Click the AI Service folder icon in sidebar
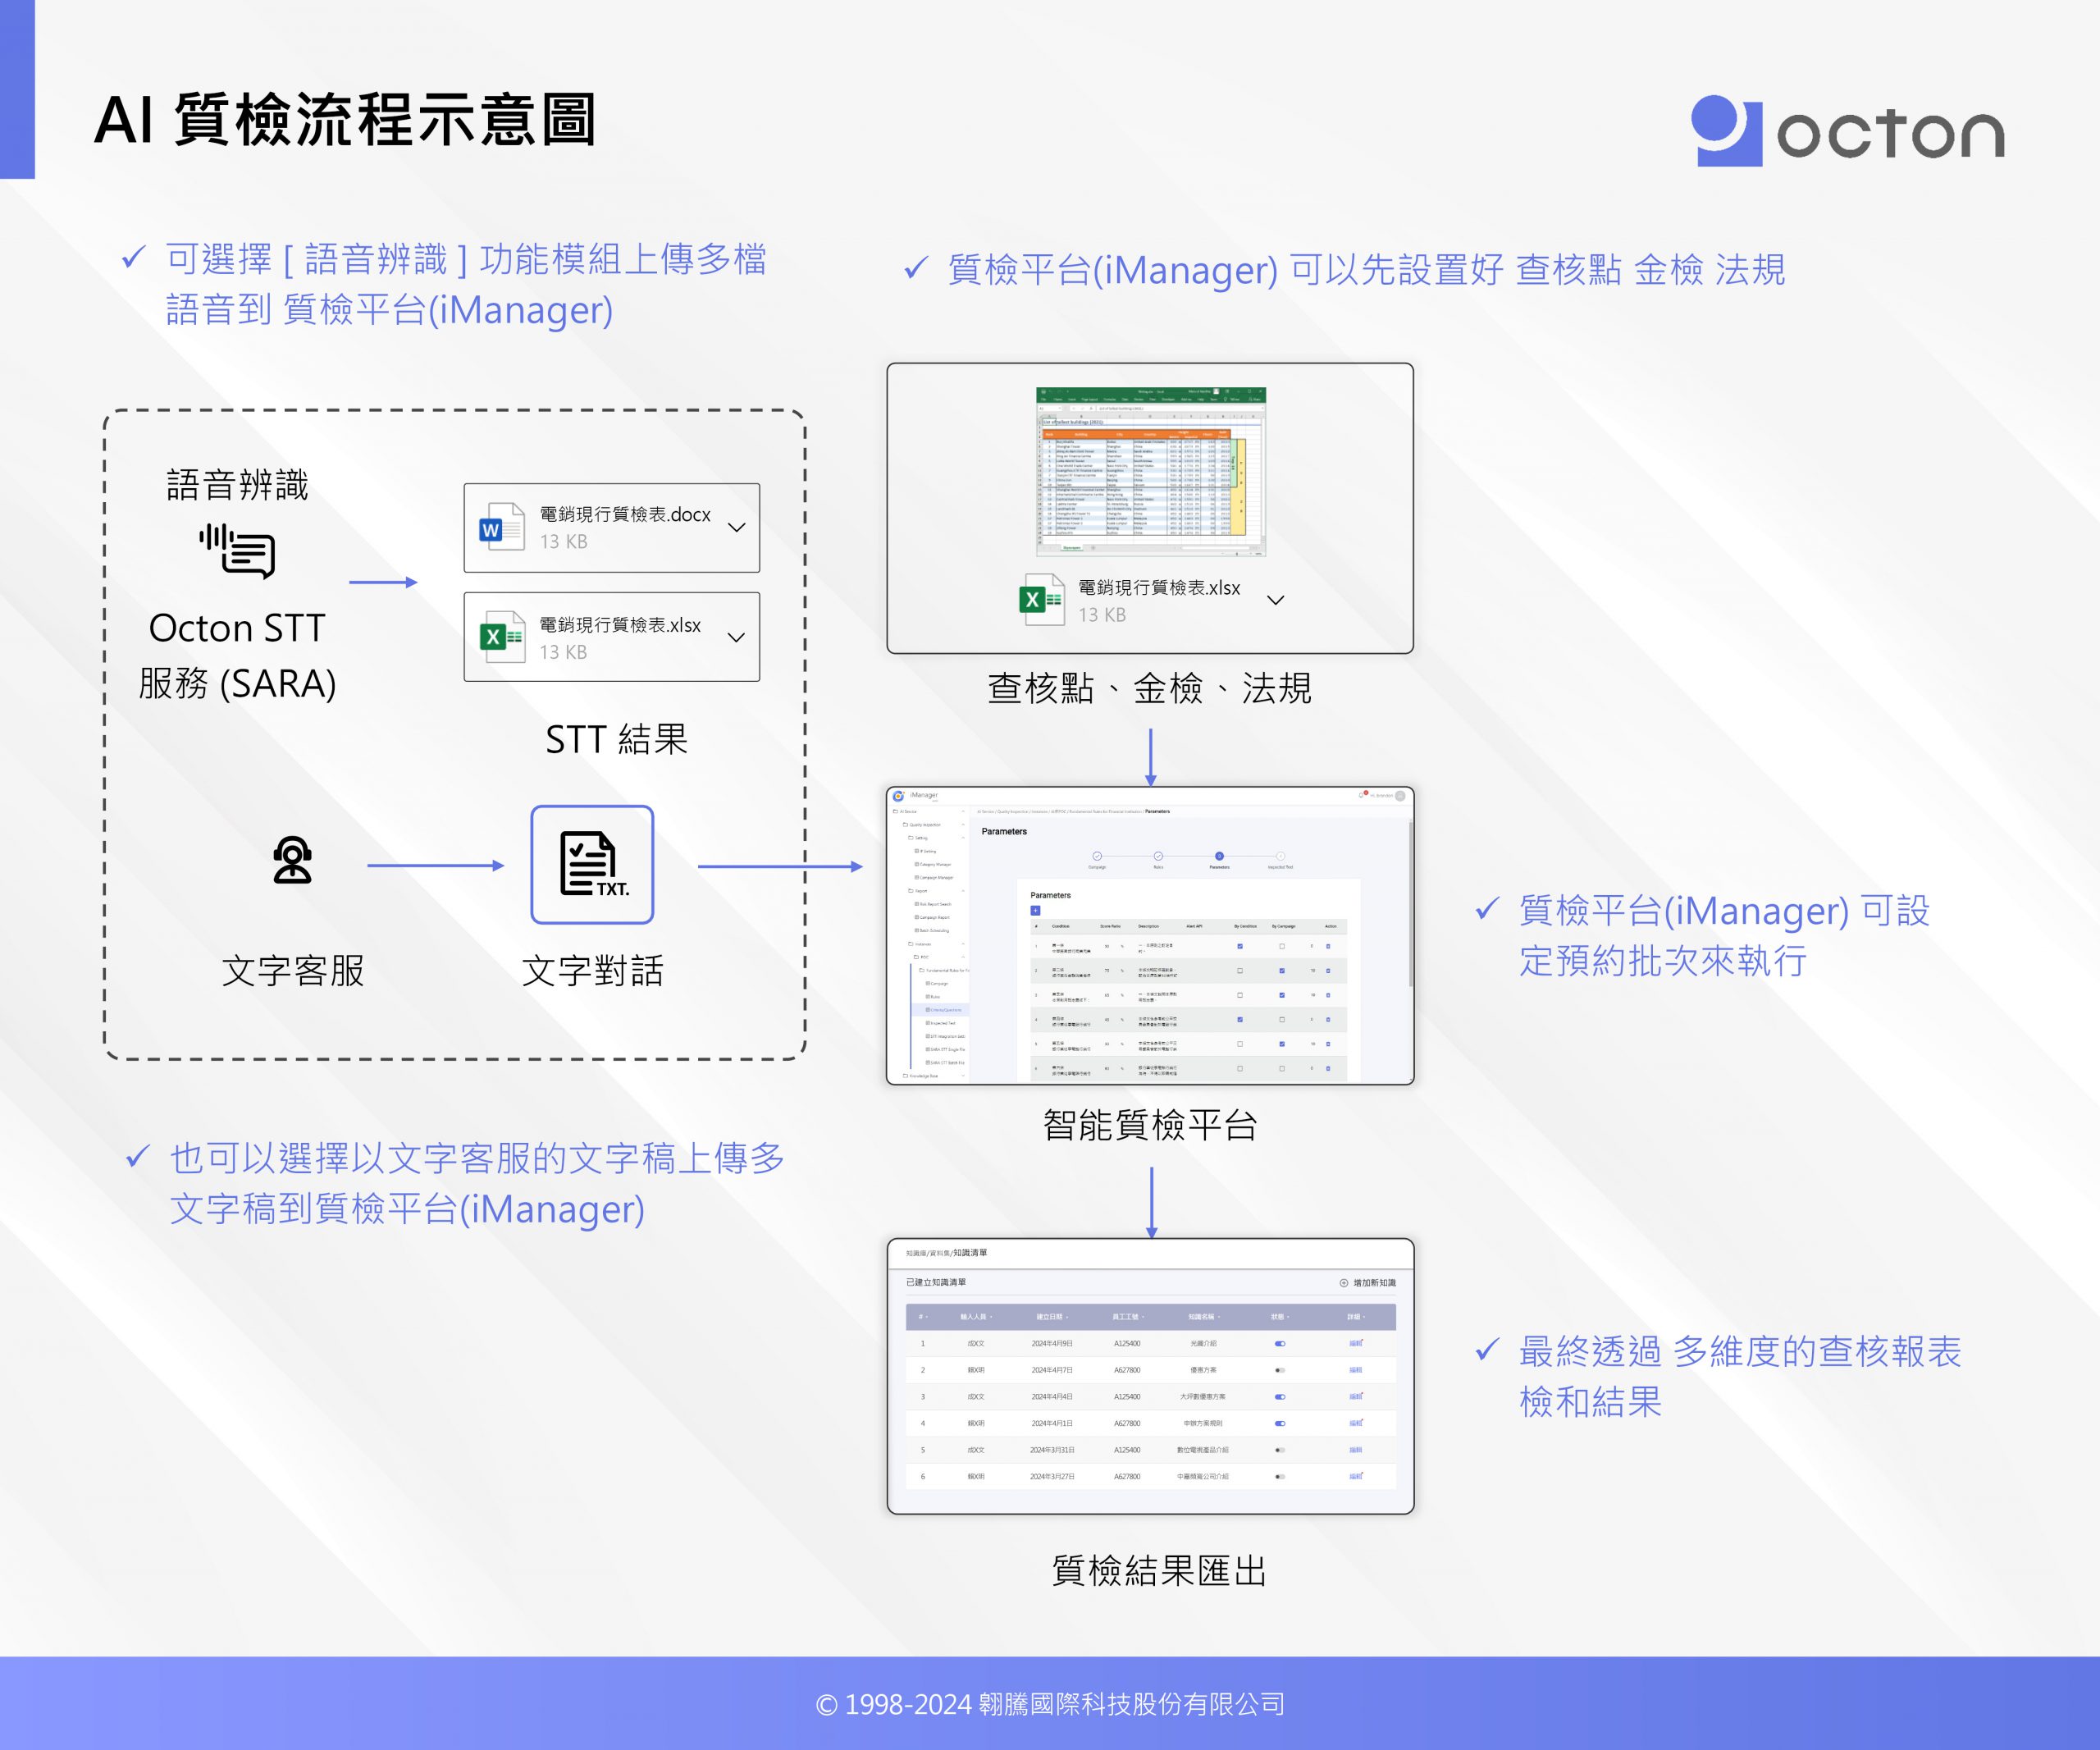 896,811
